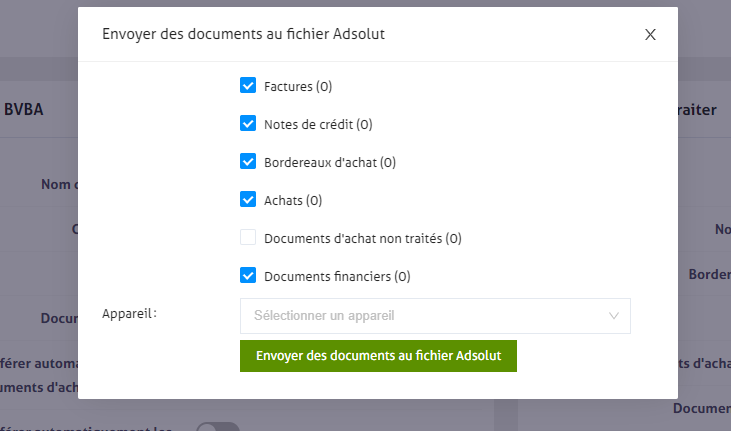This screenshot has height=431, width=731.
Task: Click the 'Factures (0)' label text
Action: point(298,87)
